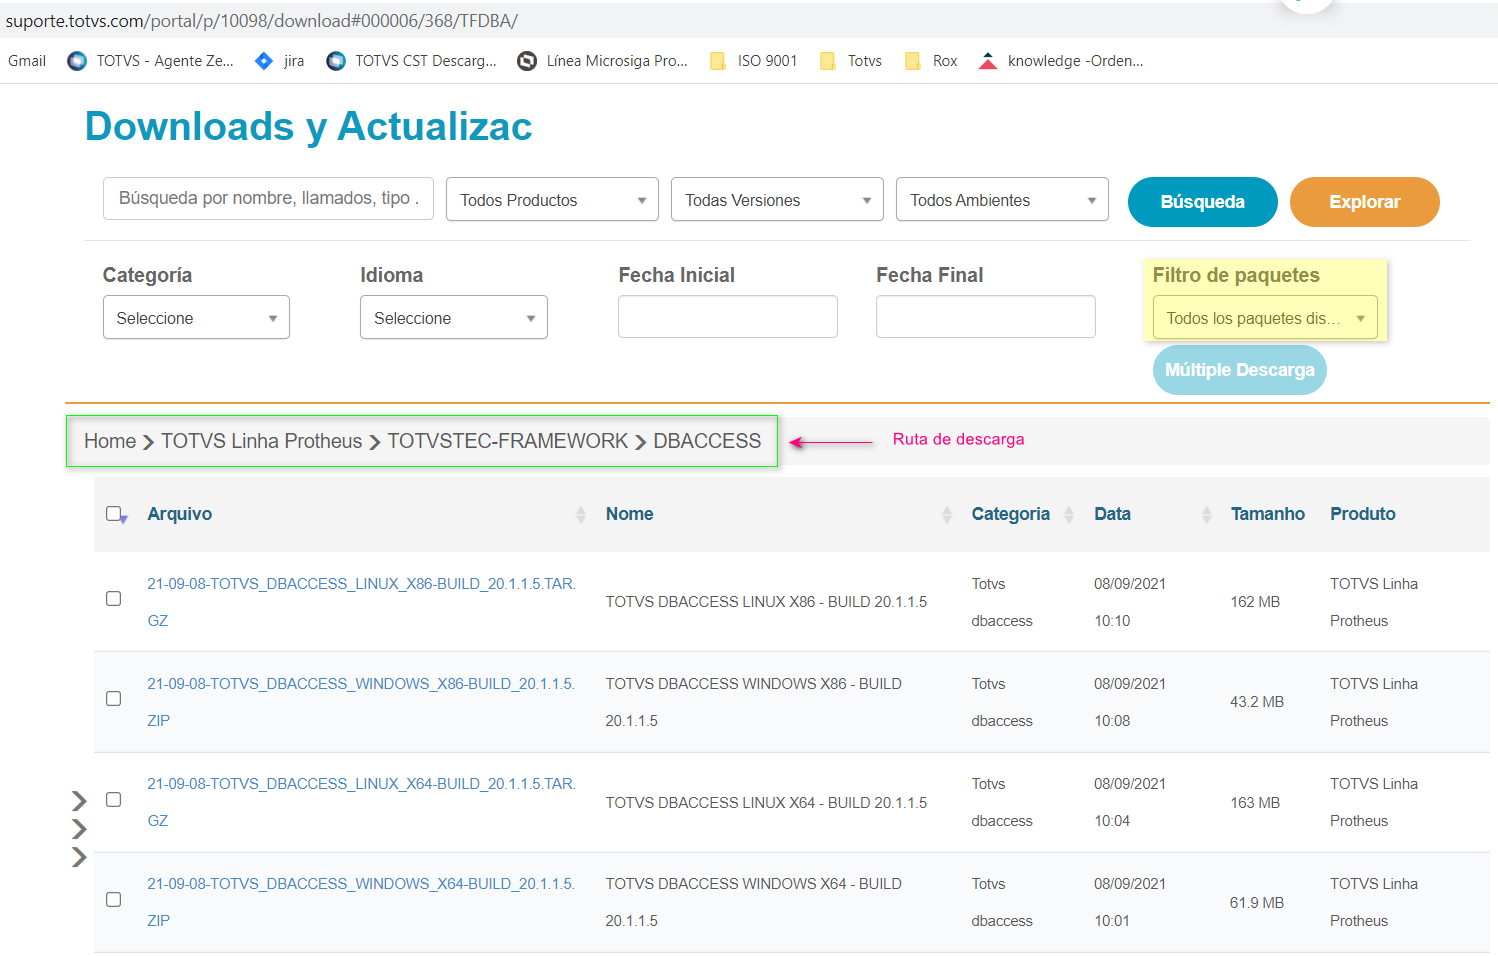Open the Totvs bookmark folder icon
The width and height of the screenshot is (1498, 956).
coord(828,61)
